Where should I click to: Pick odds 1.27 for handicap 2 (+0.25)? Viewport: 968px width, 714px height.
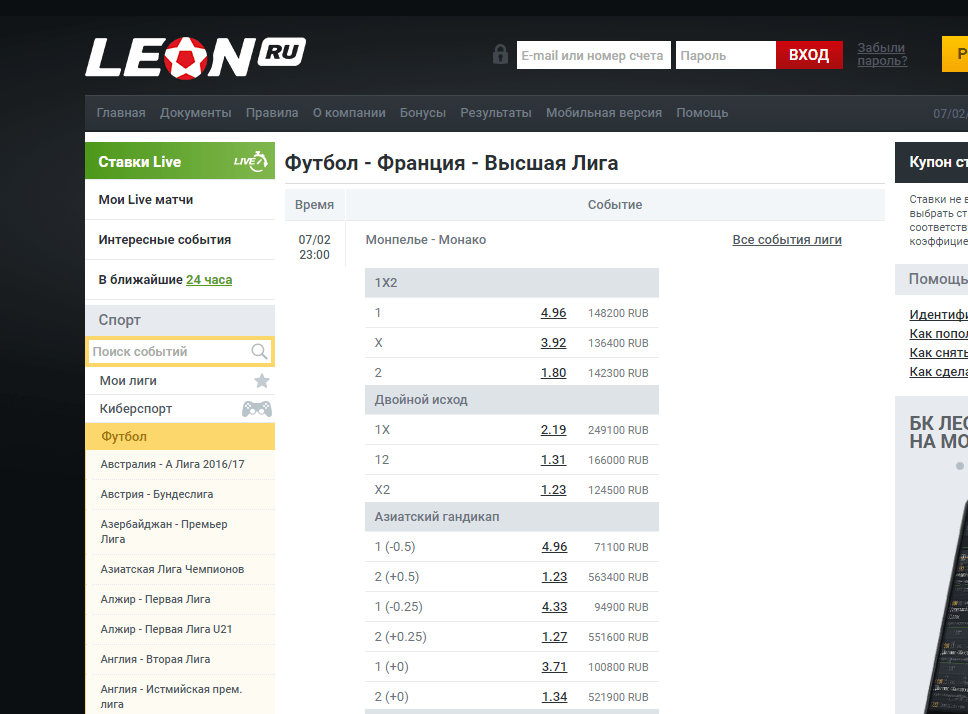[554, 636]
